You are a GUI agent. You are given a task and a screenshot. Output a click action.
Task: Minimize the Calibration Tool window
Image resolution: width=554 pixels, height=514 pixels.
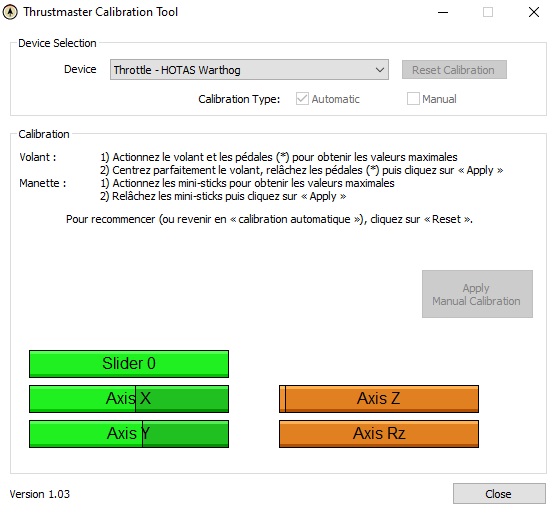pyautogui.click(x=443, y=12)
